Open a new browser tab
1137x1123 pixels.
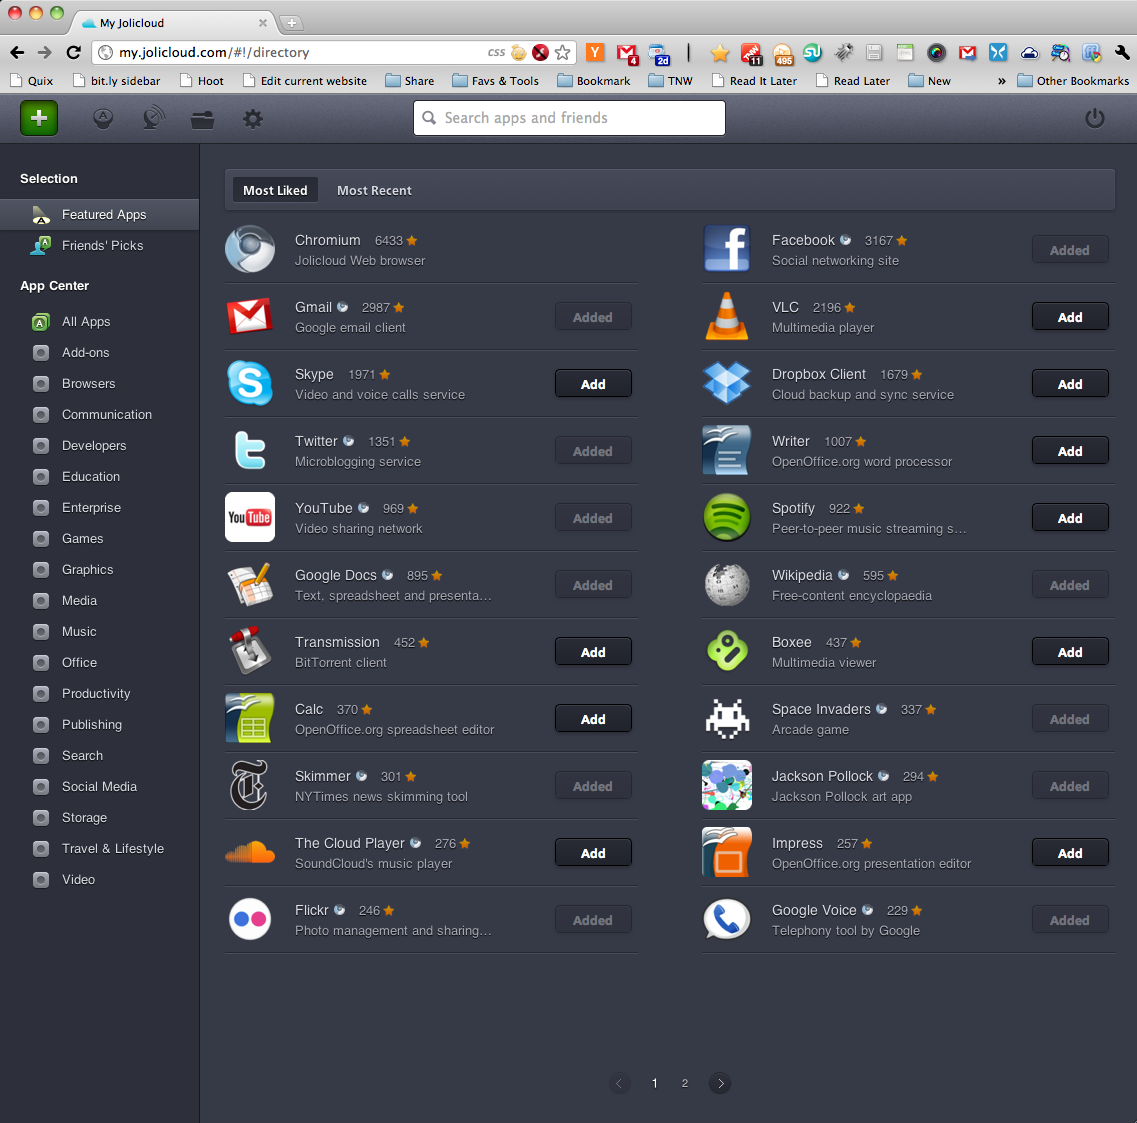coord(292,23)
